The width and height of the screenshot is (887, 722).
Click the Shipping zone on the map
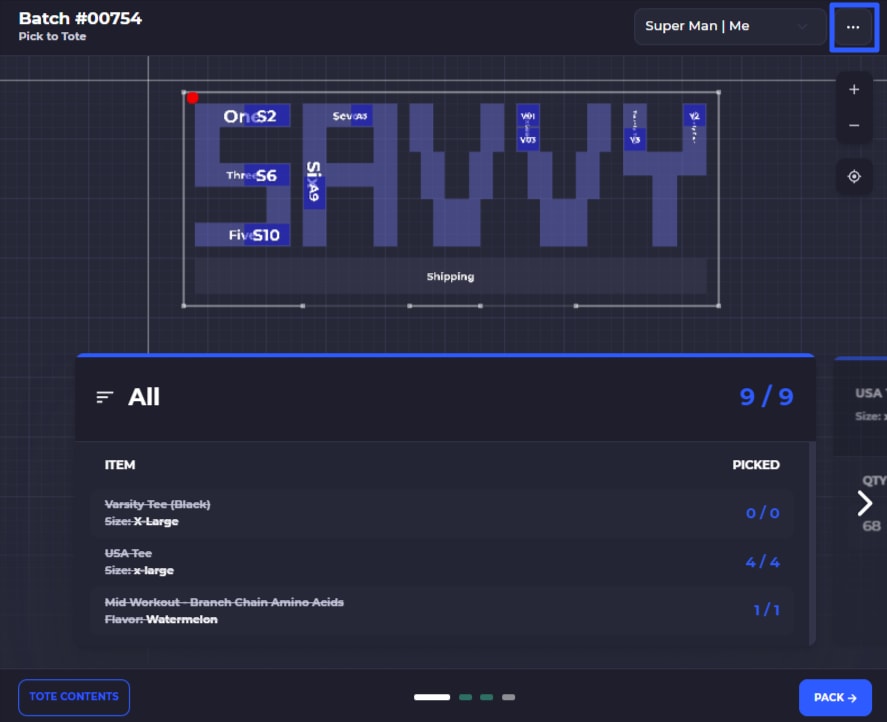coord(450,276)
